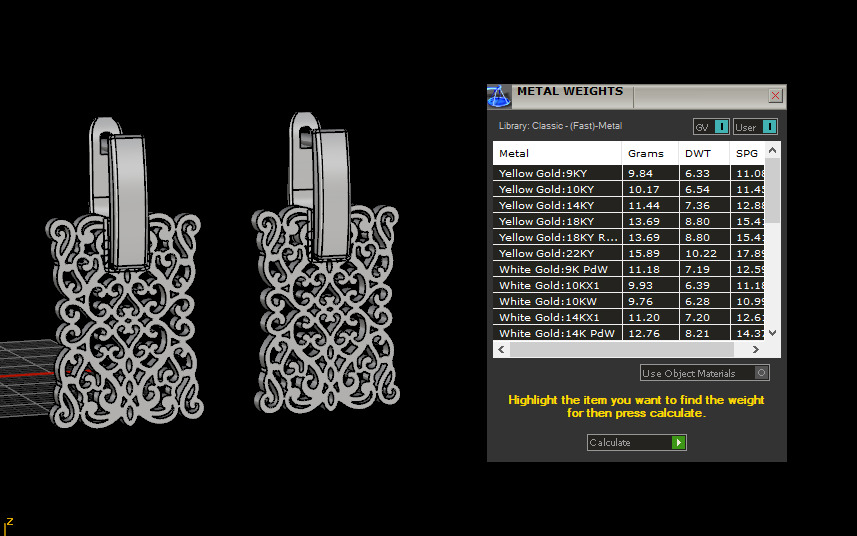Select the White Gold:10KW row
This screenshot has width=857, height=536.
point(629,301)
